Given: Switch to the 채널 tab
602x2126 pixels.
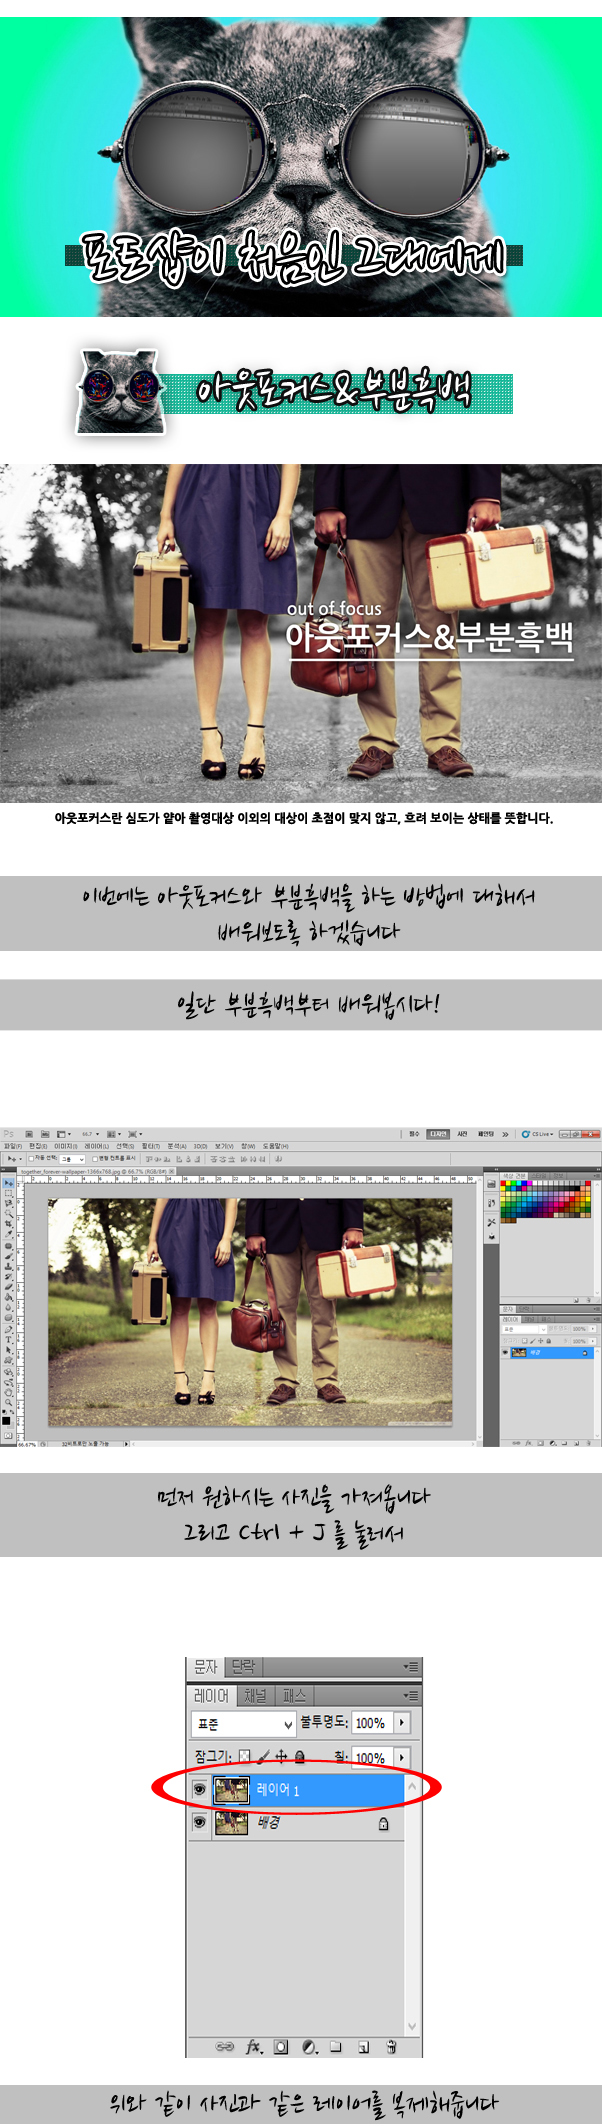Looking at the screenshot, I should tap(256, 1695).
